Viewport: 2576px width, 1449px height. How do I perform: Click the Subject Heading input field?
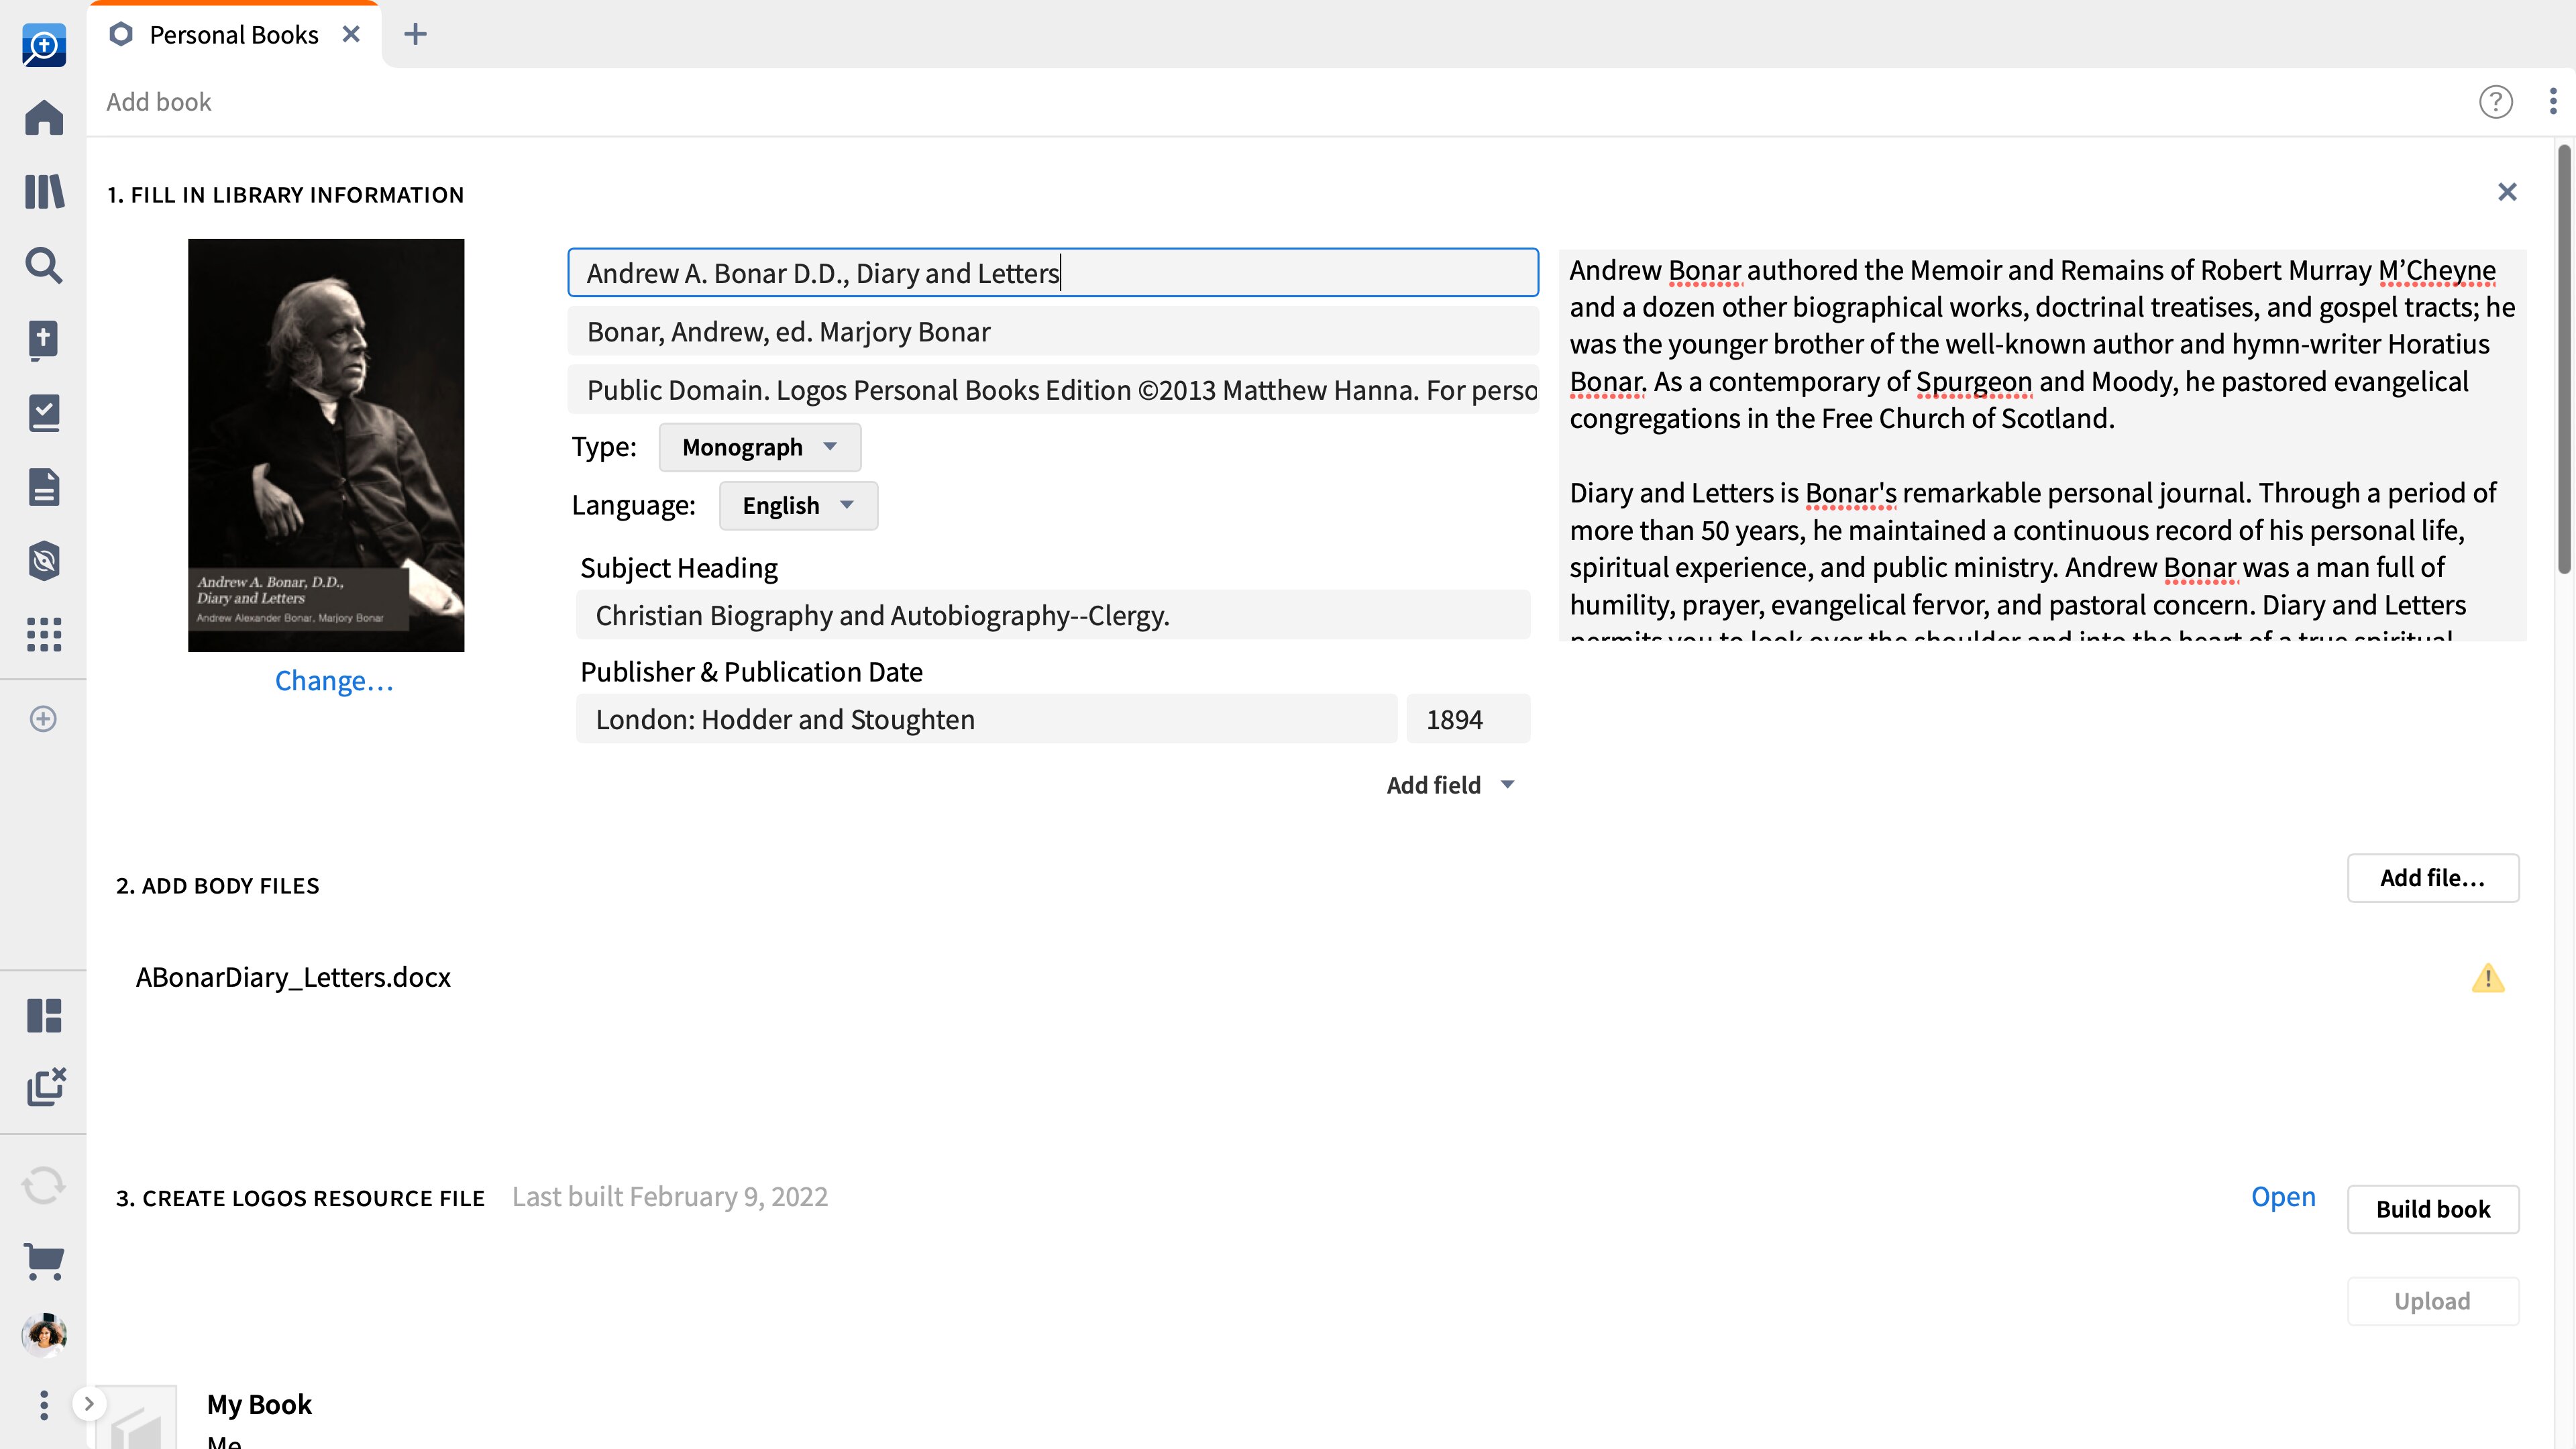click(x=1053, y=615)
